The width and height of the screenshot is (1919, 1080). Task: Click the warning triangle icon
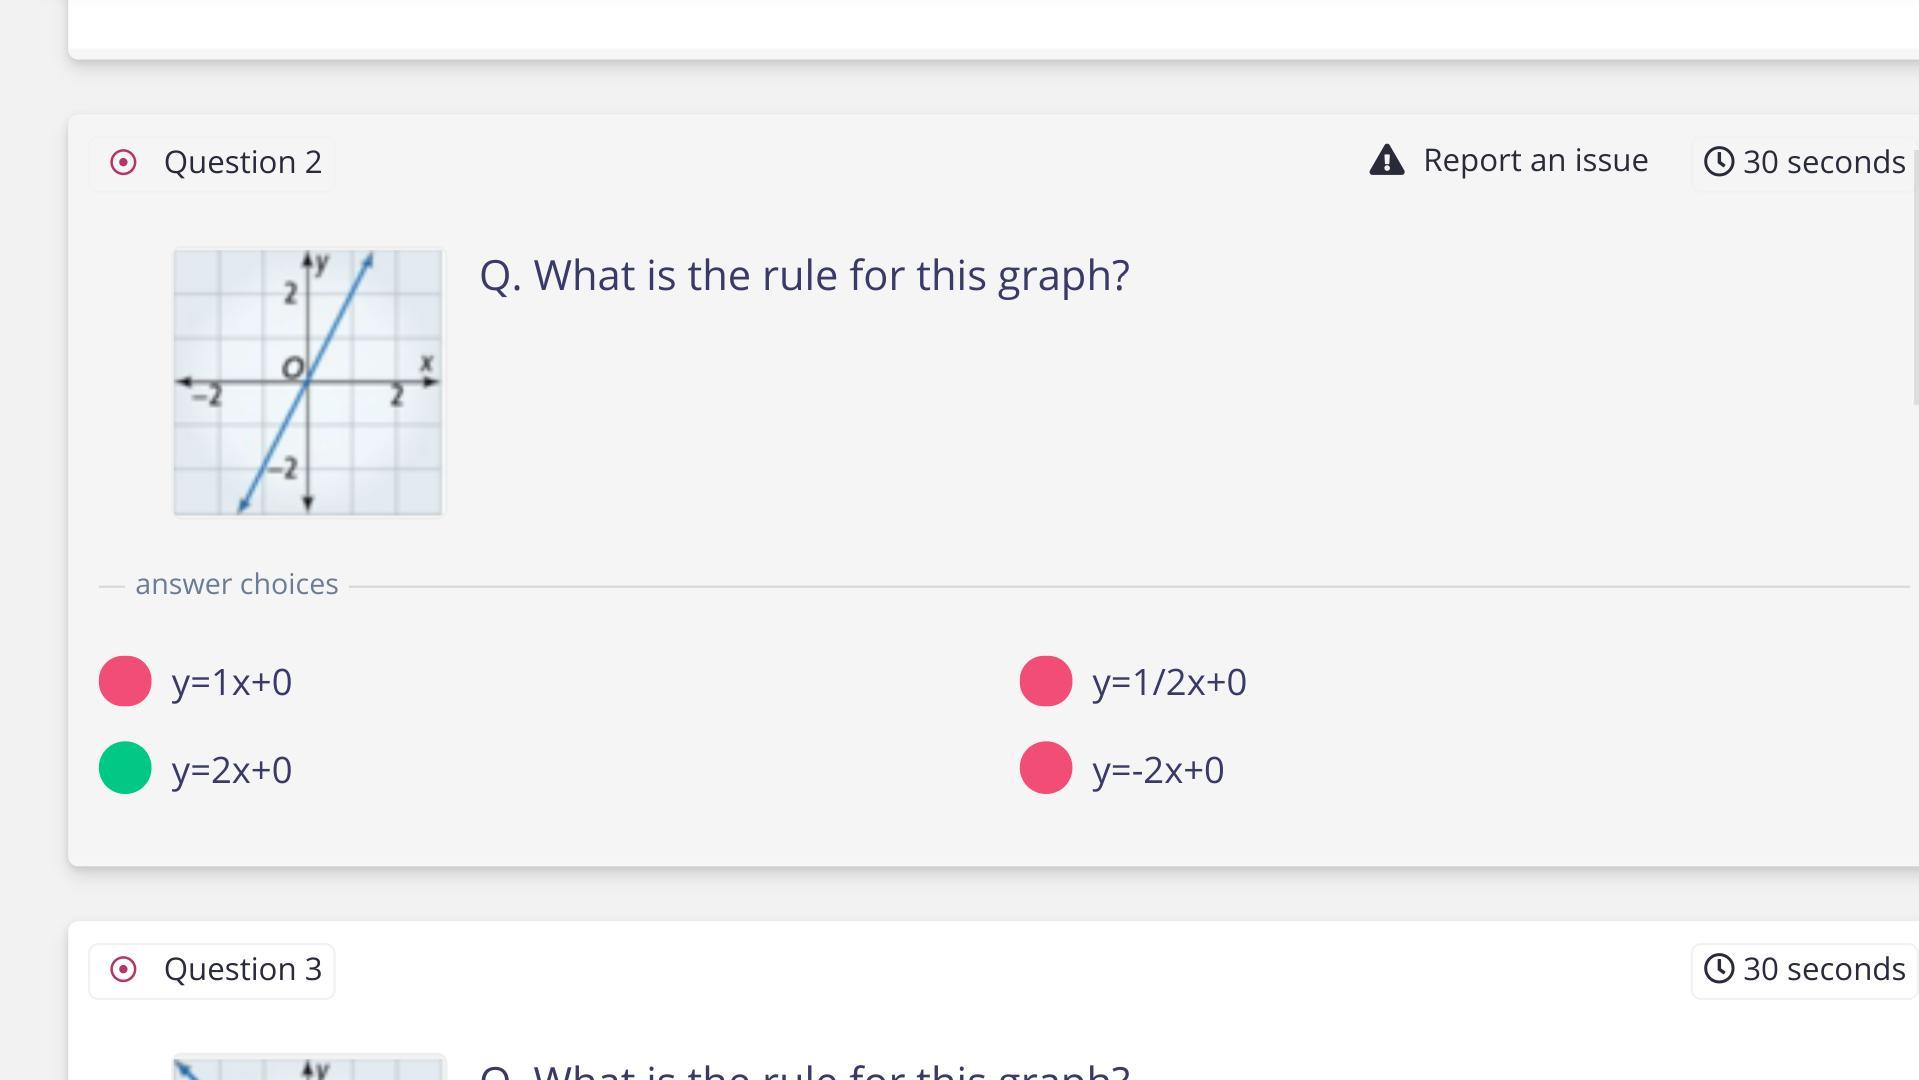[x=1386, y=160]
